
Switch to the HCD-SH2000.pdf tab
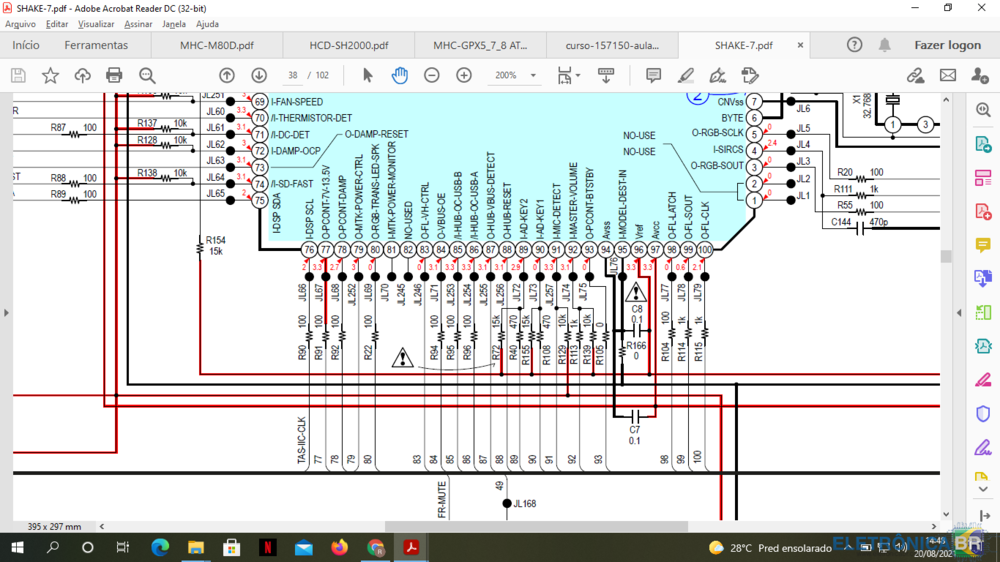tap(349, 45)
